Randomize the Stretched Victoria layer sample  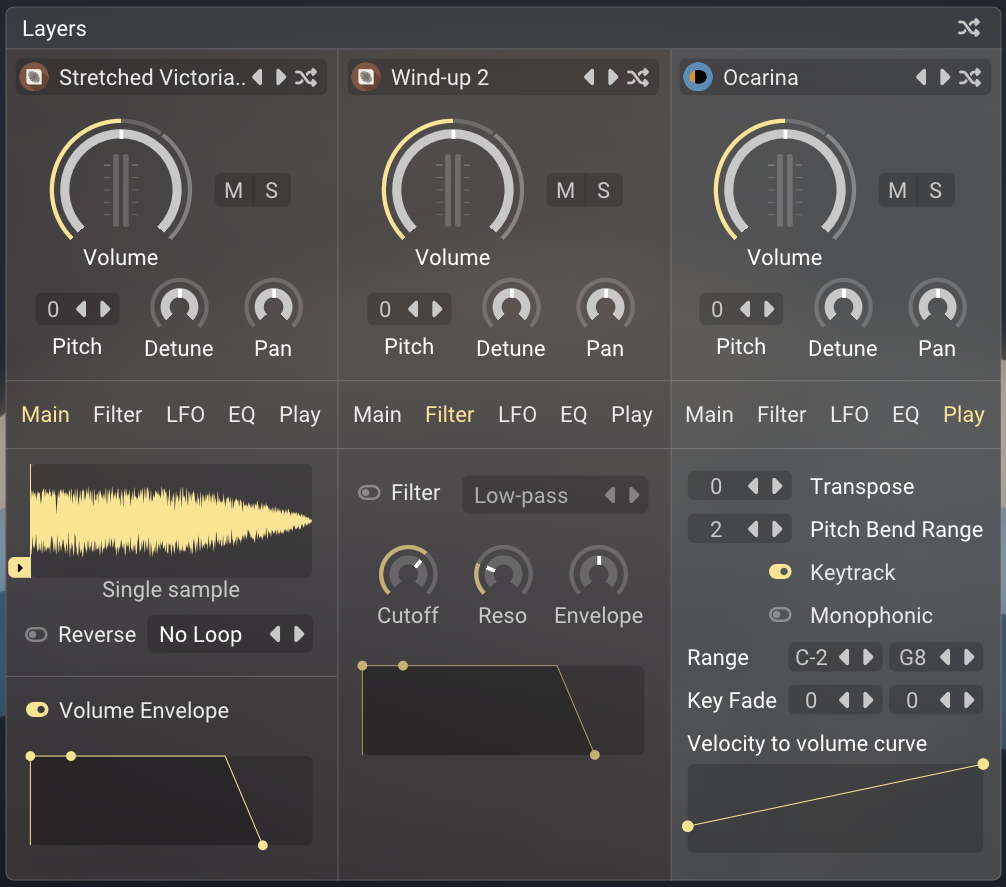click(x=306, y=77)
